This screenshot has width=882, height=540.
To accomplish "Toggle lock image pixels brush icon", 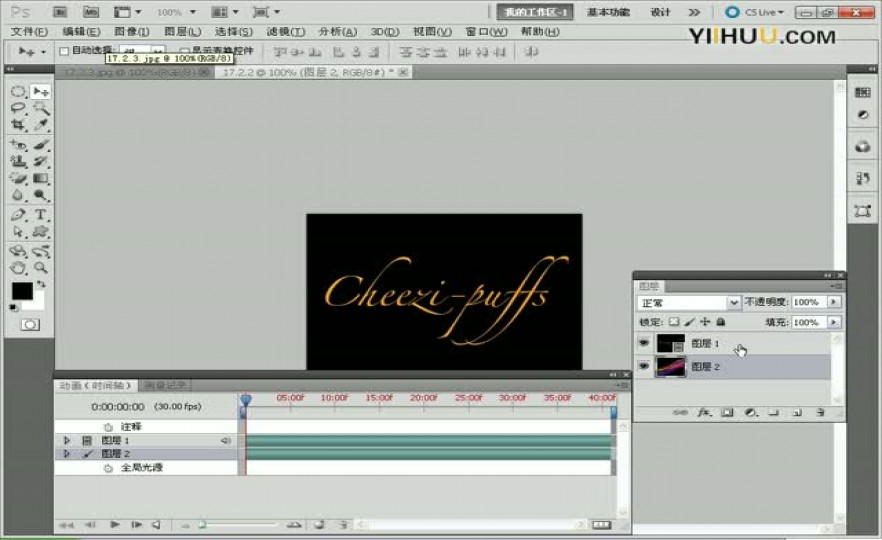I will [x=690, y=322].
